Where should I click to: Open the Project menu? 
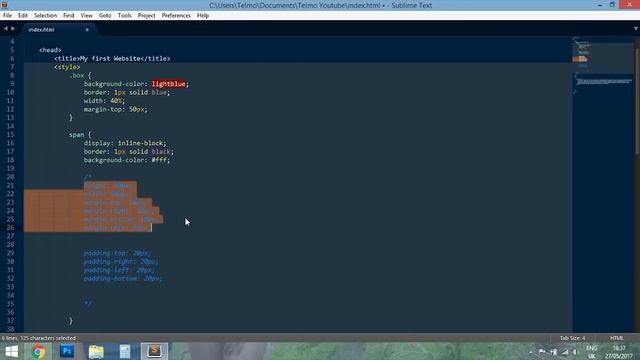point(147,16)
